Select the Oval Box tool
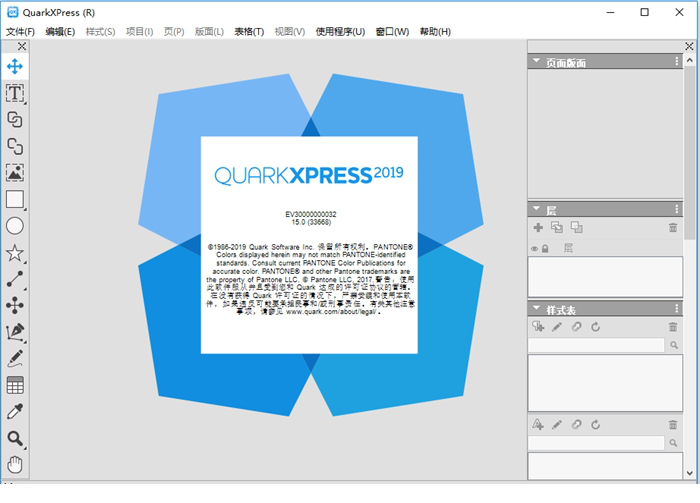This screenshot has width=700, height=503. click(x=15, y=226)
